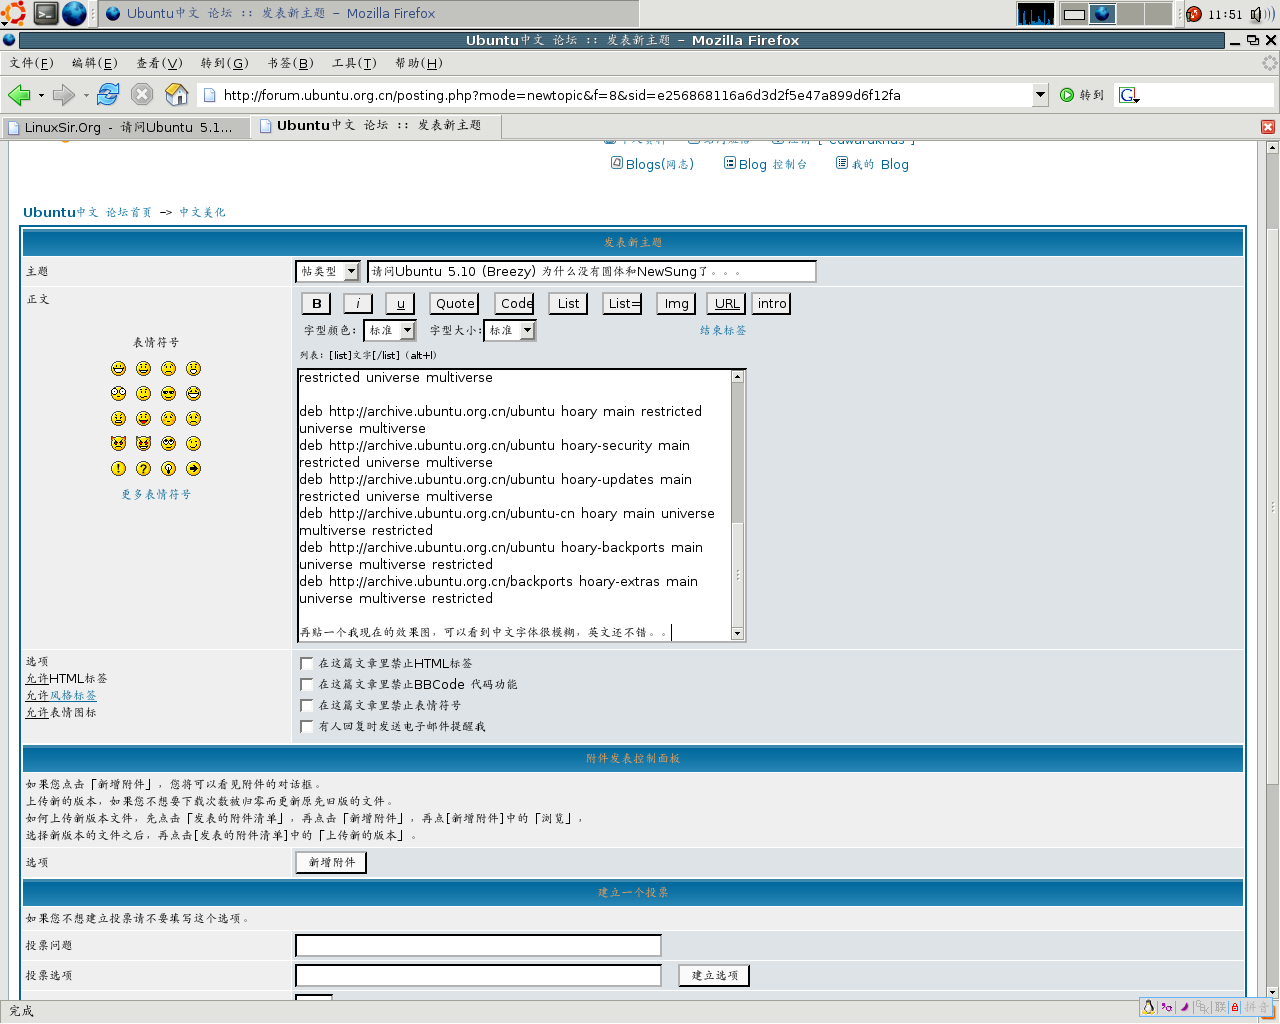Open the 字型颜色 dropdown

pyautogui.click(x=390, y=331)
